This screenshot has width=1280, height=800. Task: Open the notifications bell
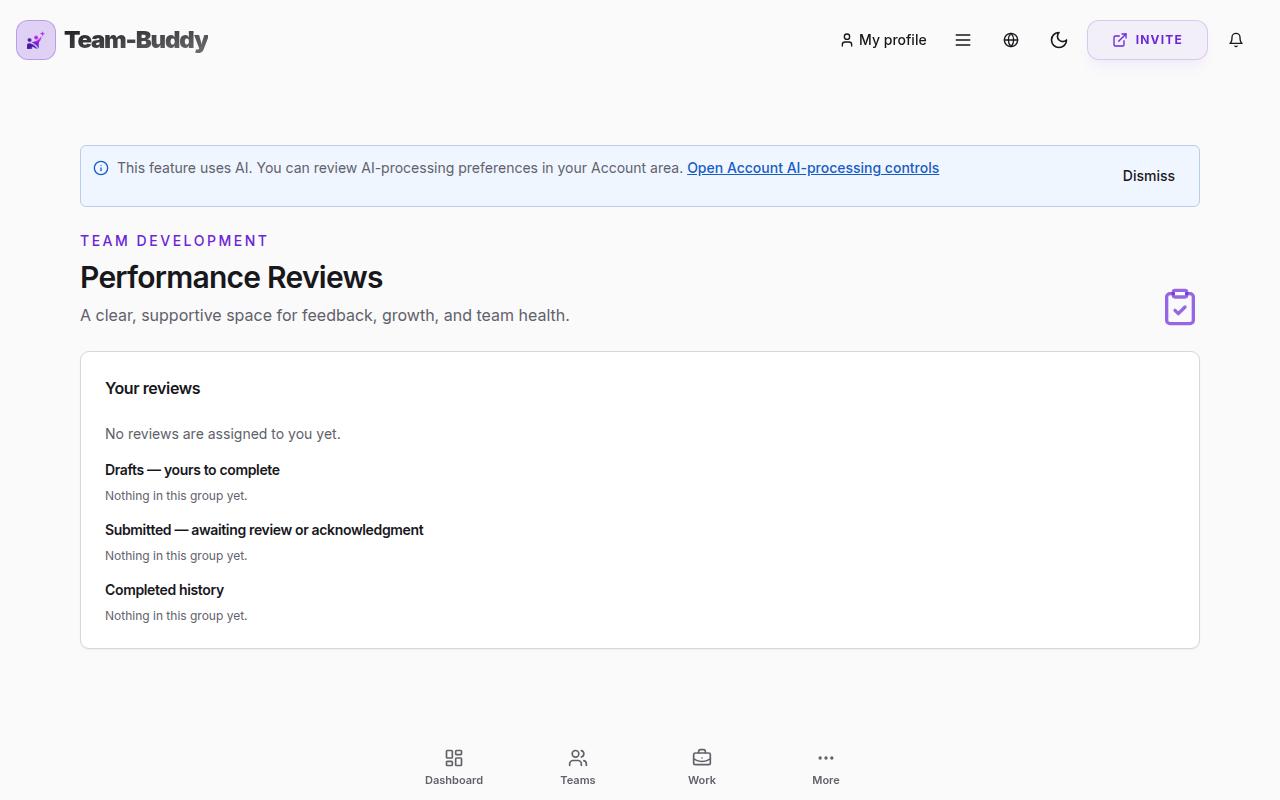click(x=1236, y=40)
